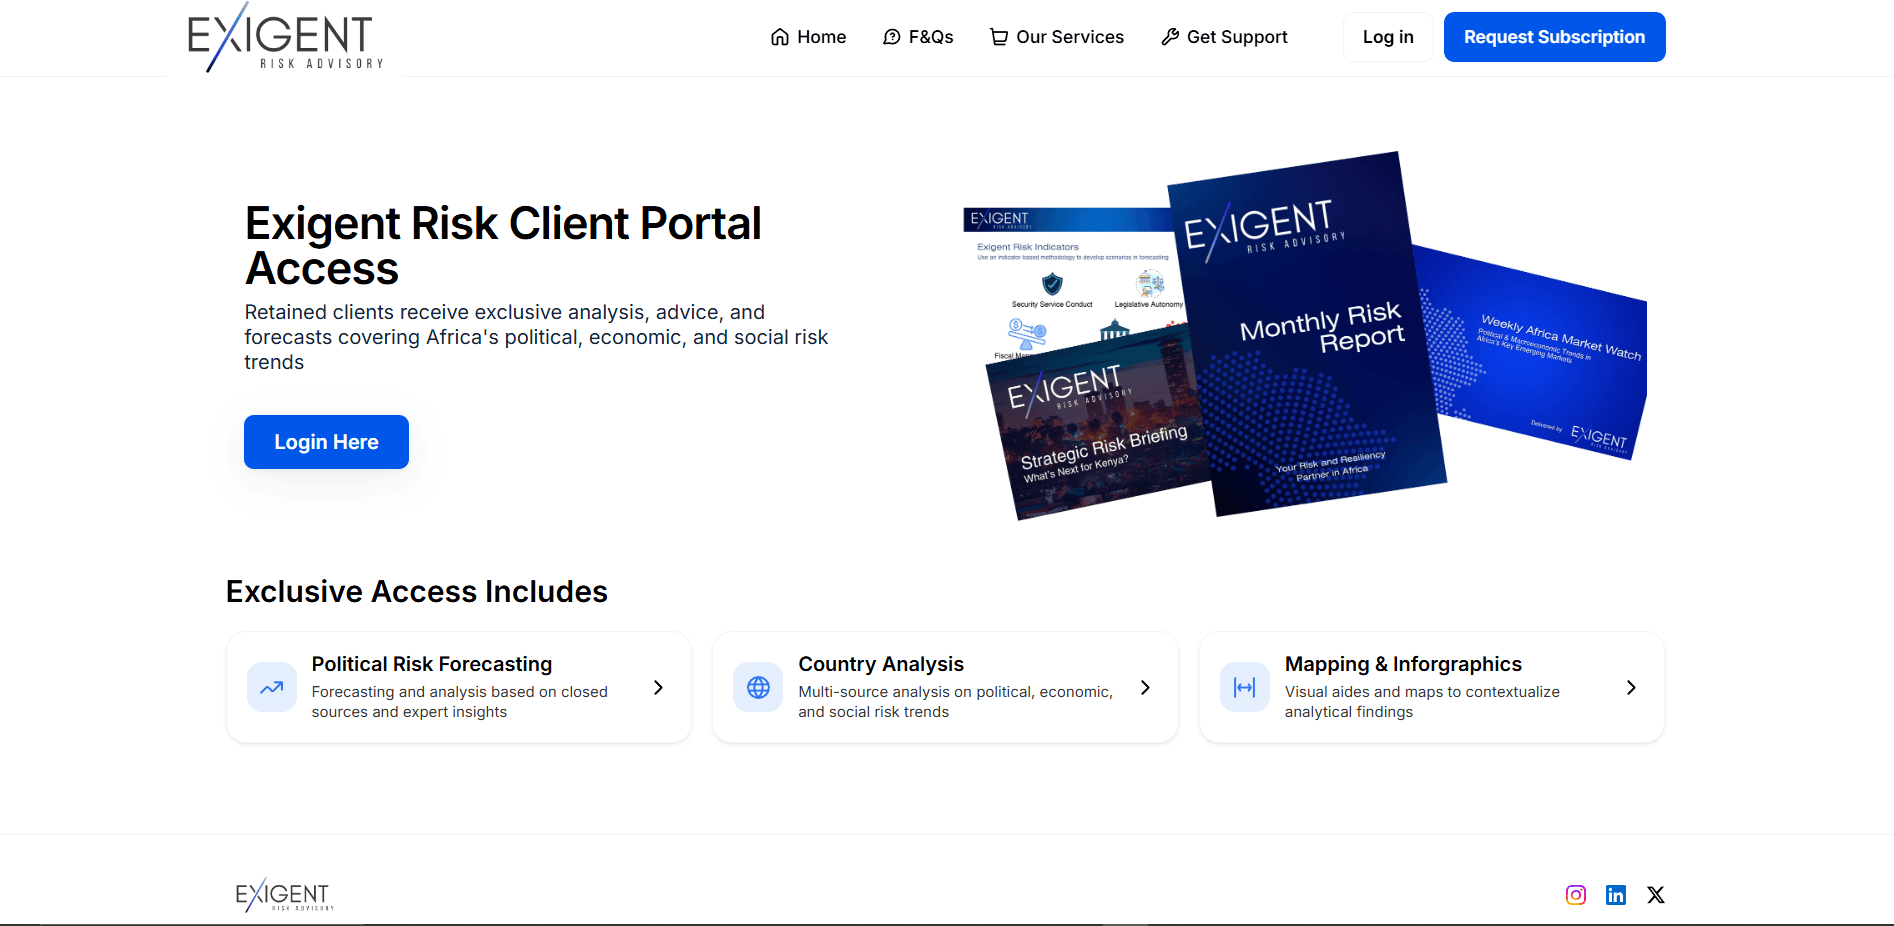Open the F&Qs menu item
Viewport: 1894px width, 926px height.
pos(918,37)
